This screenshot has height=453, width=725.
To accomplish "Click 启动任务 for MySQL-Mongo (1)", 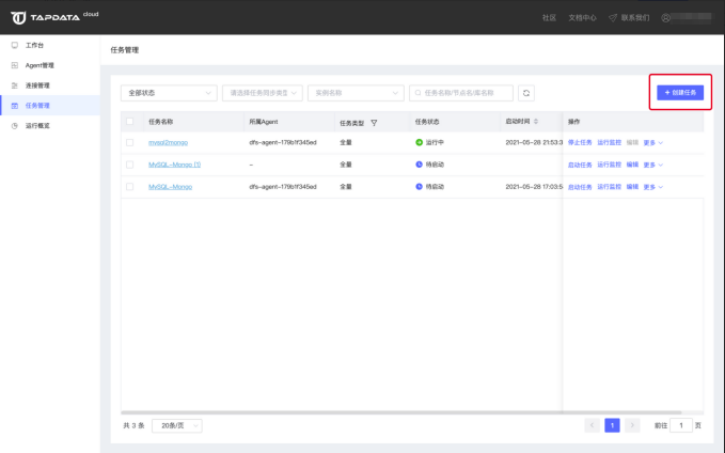I will coord(580,165).
